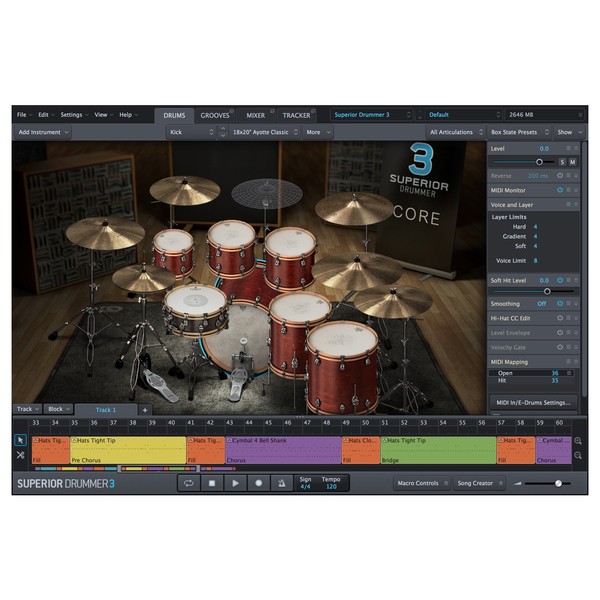The height and width of the screenshot is (600, 600).
Task: Start recording with the record button
Action: coord(259,483)
